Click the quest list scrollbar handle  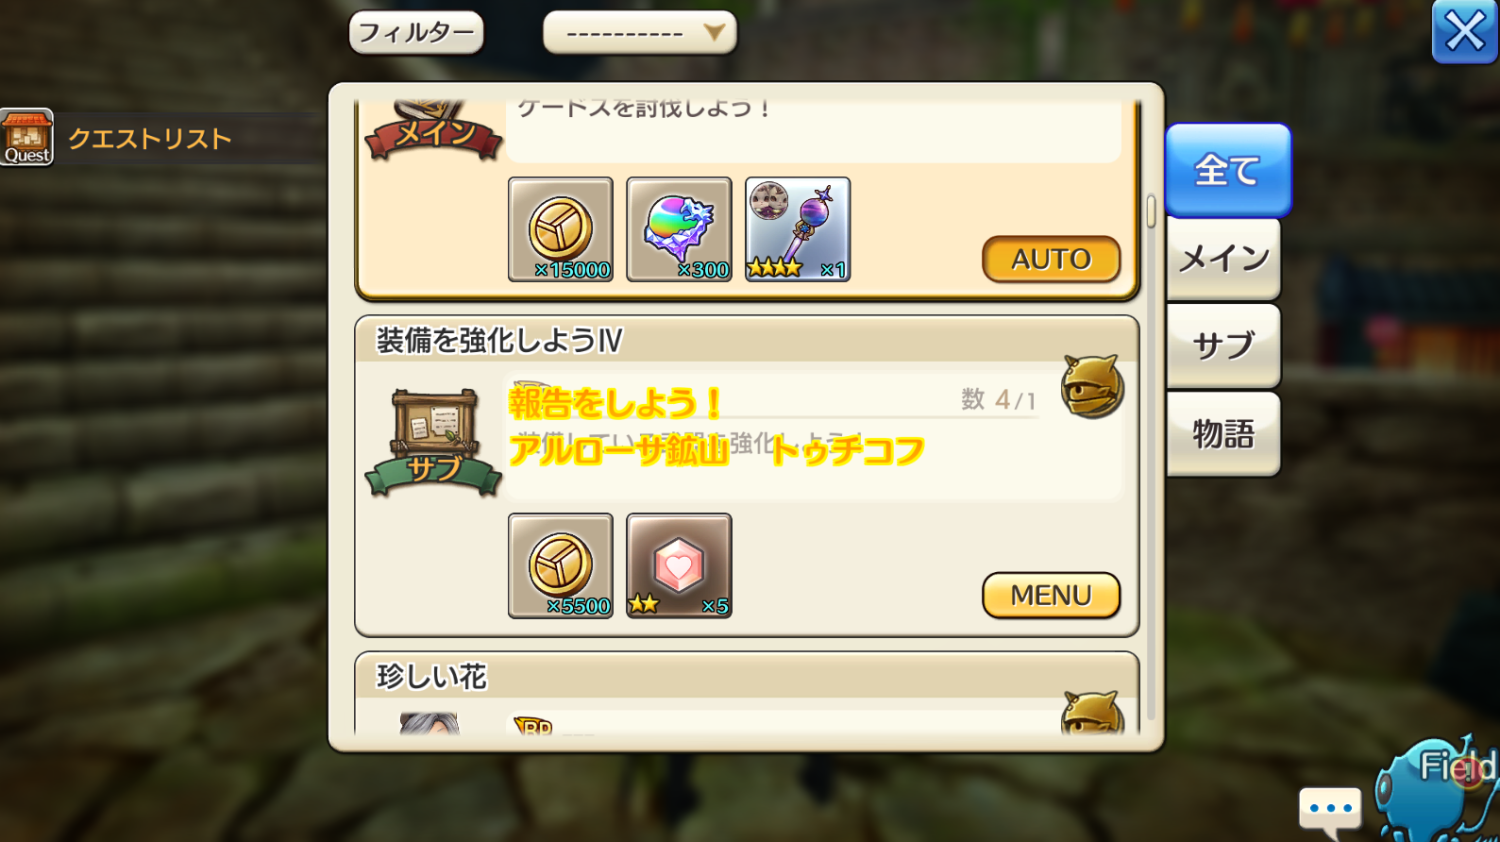1151,210
